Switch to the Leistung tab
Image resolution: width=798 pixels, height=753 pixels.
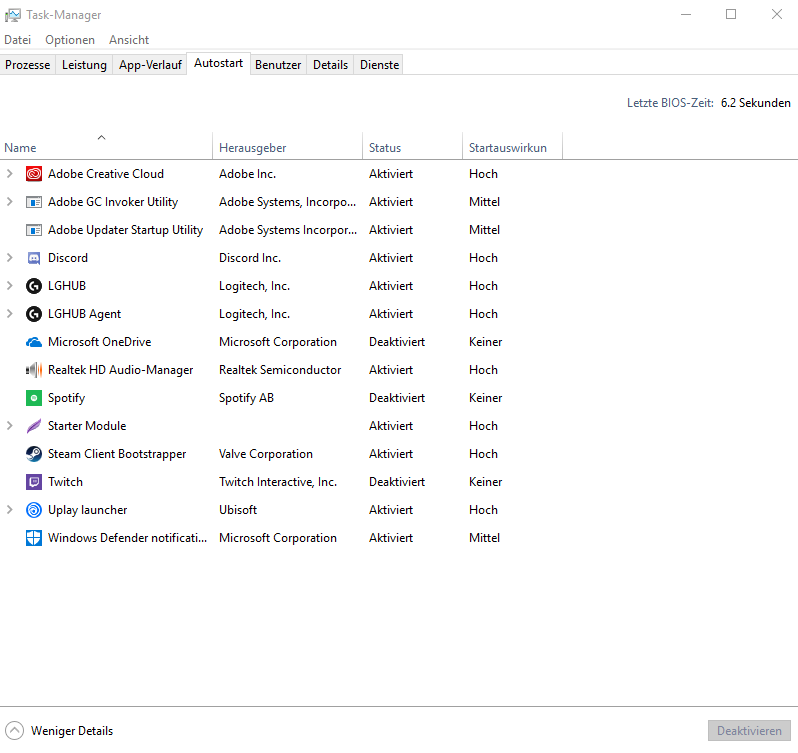click(x=84, y=65)
